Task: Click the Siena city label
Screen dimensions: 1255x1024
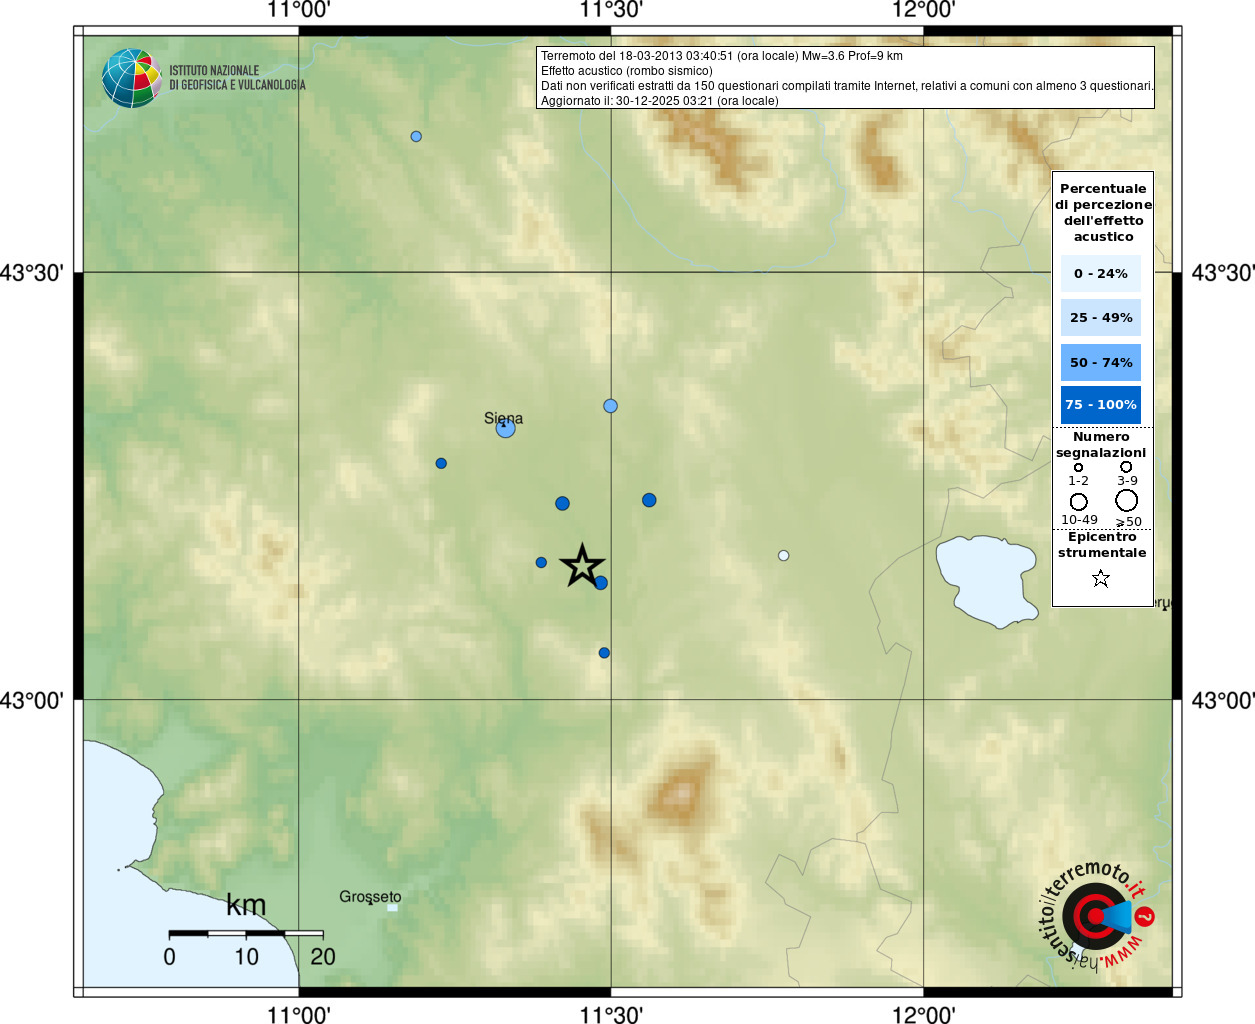Action: click(x=503, y=417)
